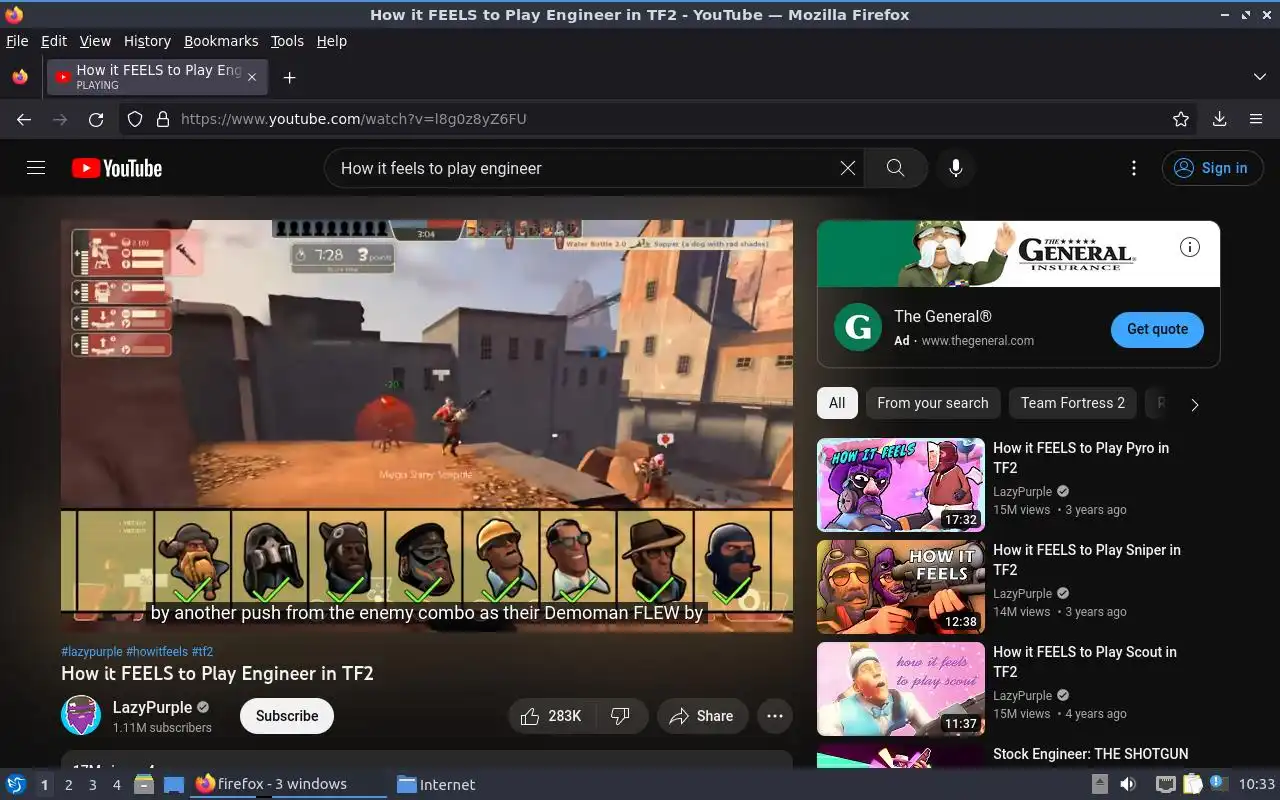Share the video
The width and height of the screenshot is (1280, 800).
tap(702, 716)
